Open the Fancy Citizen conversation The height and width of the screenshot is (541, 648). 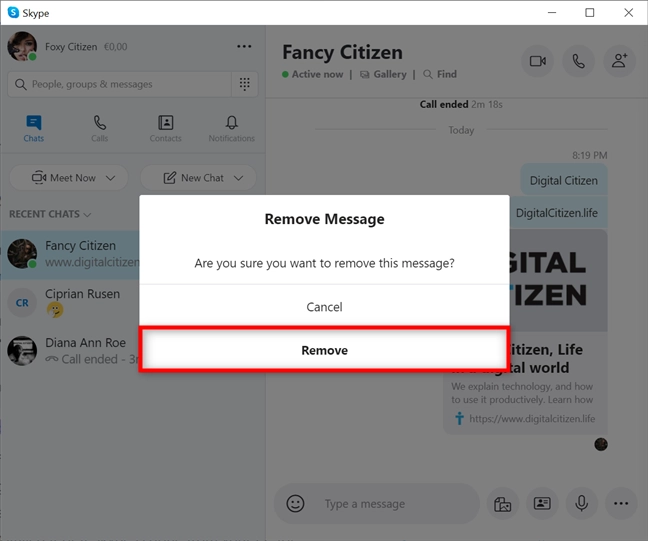point(70,254)
